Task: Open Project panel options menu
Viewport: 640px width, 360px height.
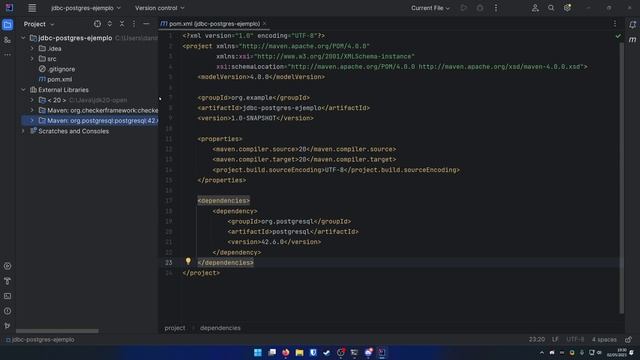Action: [x=134, y=24]
